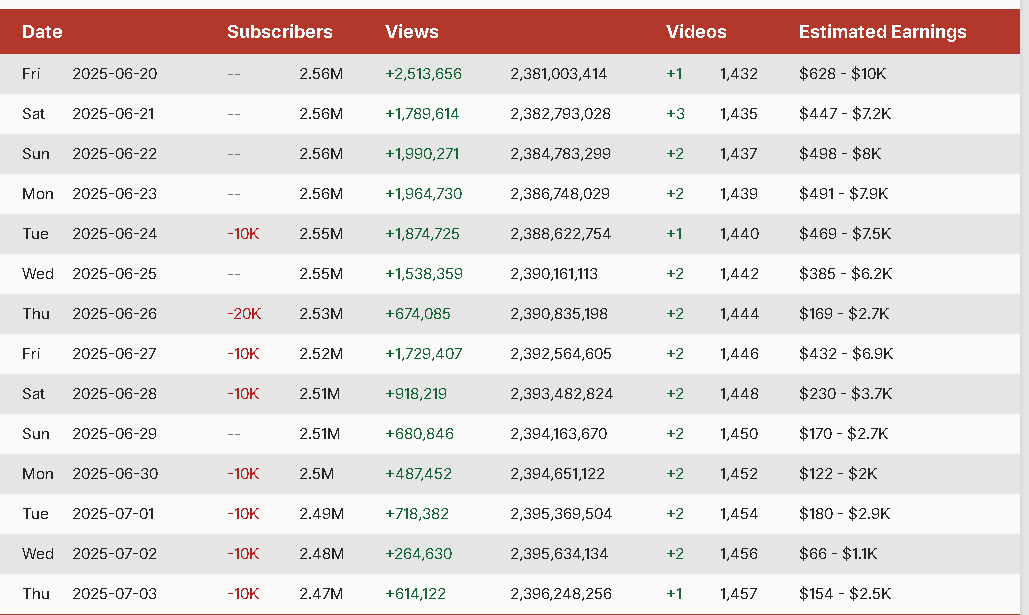
Task: Click the views gain +1,789,614
Action: pos(422,114)
